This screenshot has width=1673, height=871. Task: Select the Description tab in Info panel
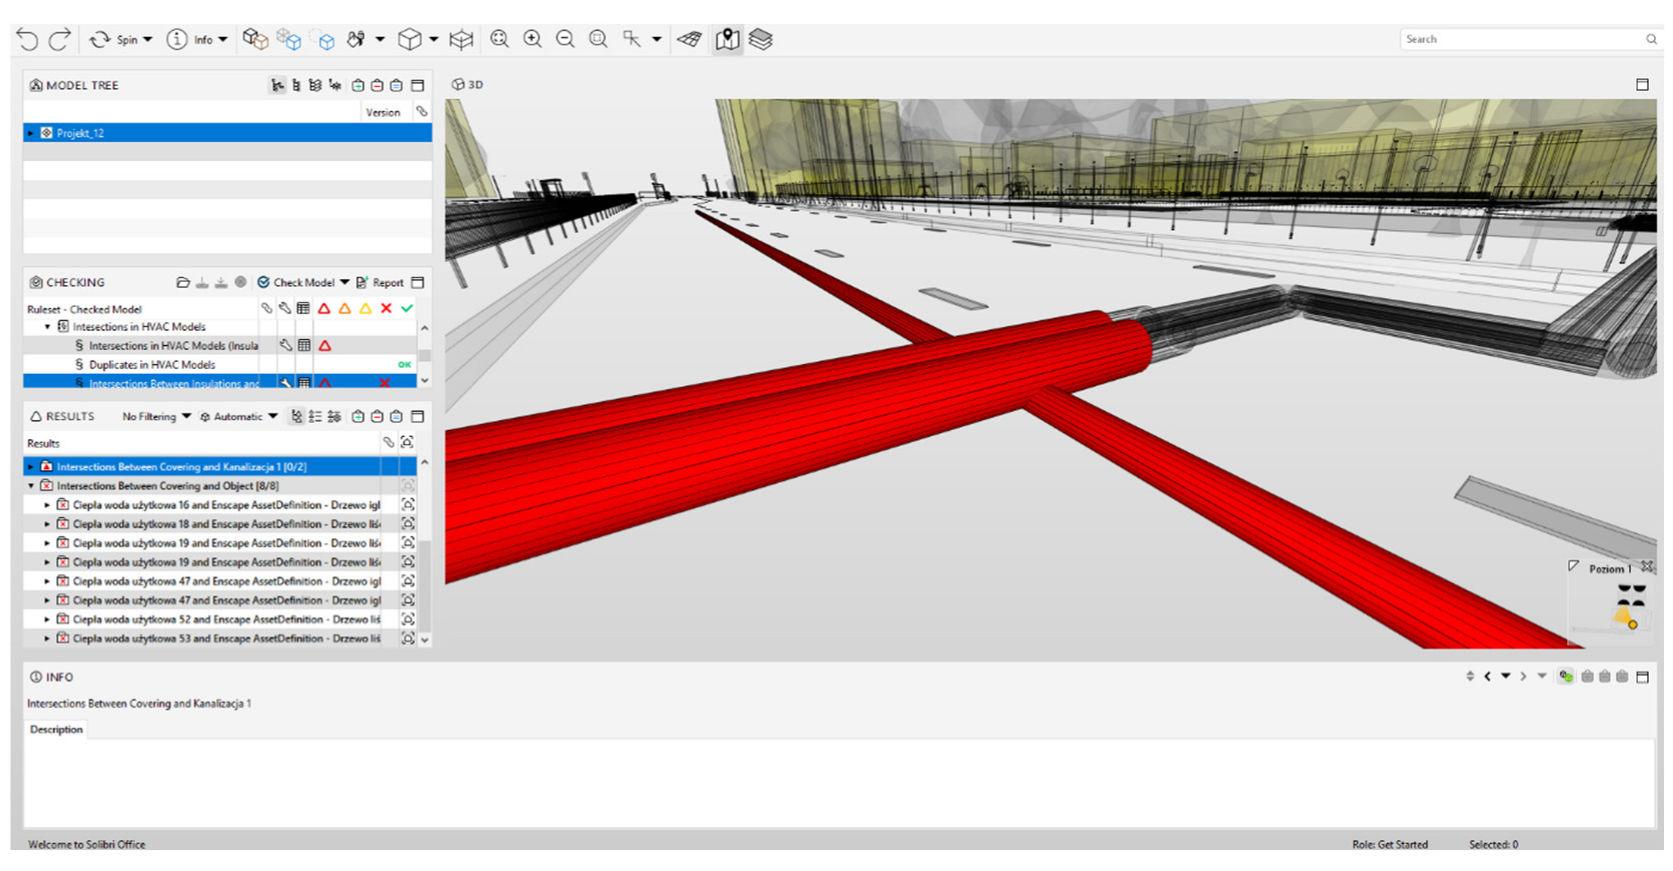(56, 730)
